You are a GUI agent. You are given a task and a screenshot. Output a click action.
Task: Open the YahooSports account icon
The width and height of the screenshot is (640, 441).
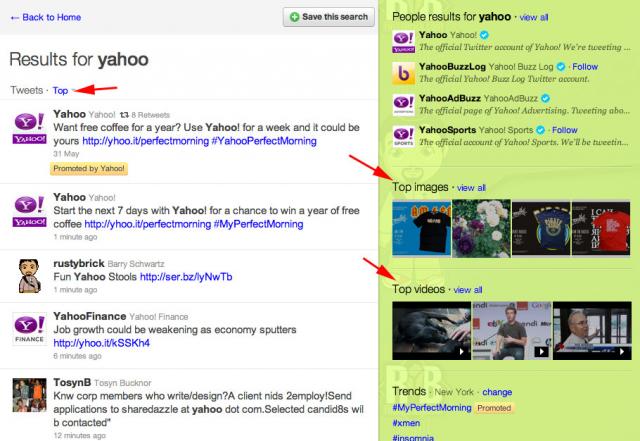coord(402,136)
